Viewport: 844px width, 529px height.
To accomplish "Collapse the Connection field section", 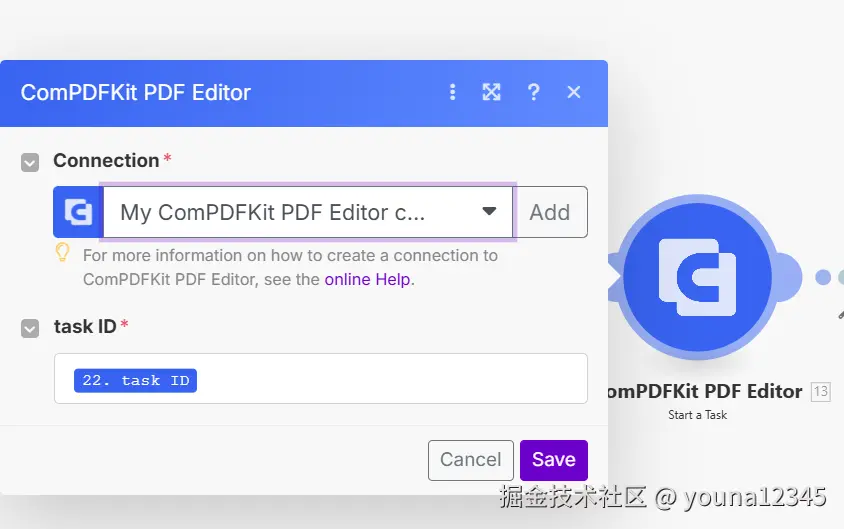I will (30, 162).
